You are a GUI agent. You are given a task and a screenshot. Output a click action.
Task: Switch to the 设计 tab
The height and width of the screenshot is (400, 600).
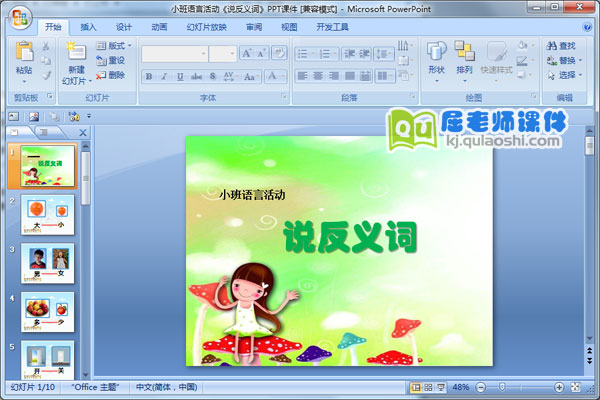[x=124, y=27]
